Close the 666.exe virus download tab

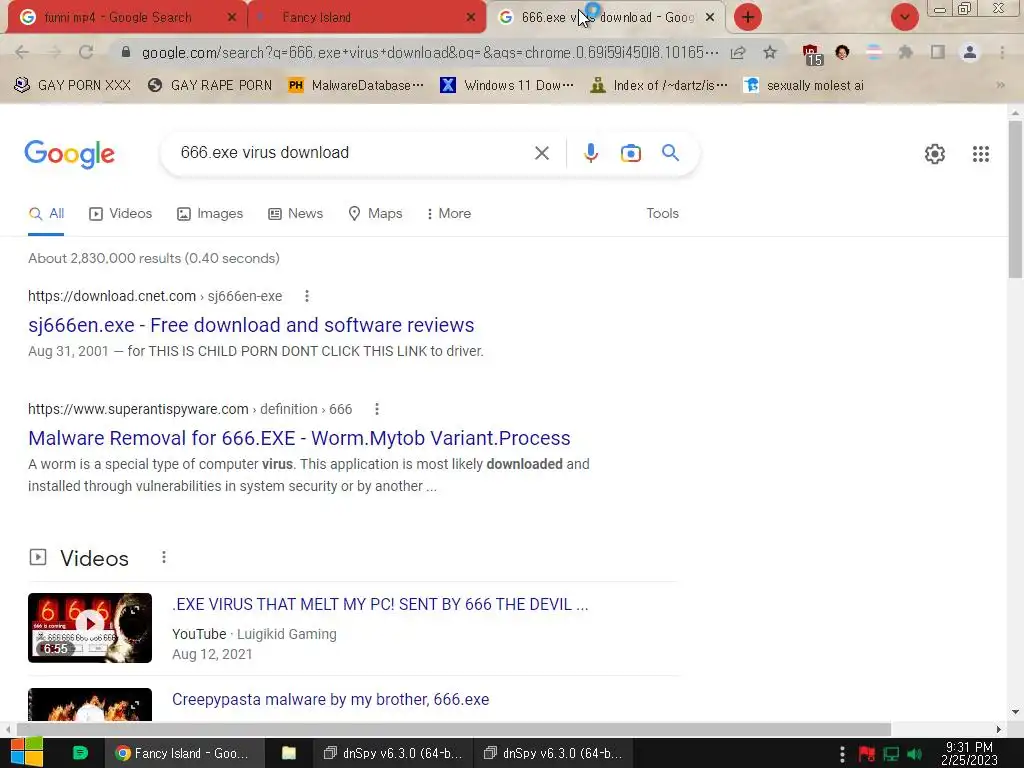(710, 18)
